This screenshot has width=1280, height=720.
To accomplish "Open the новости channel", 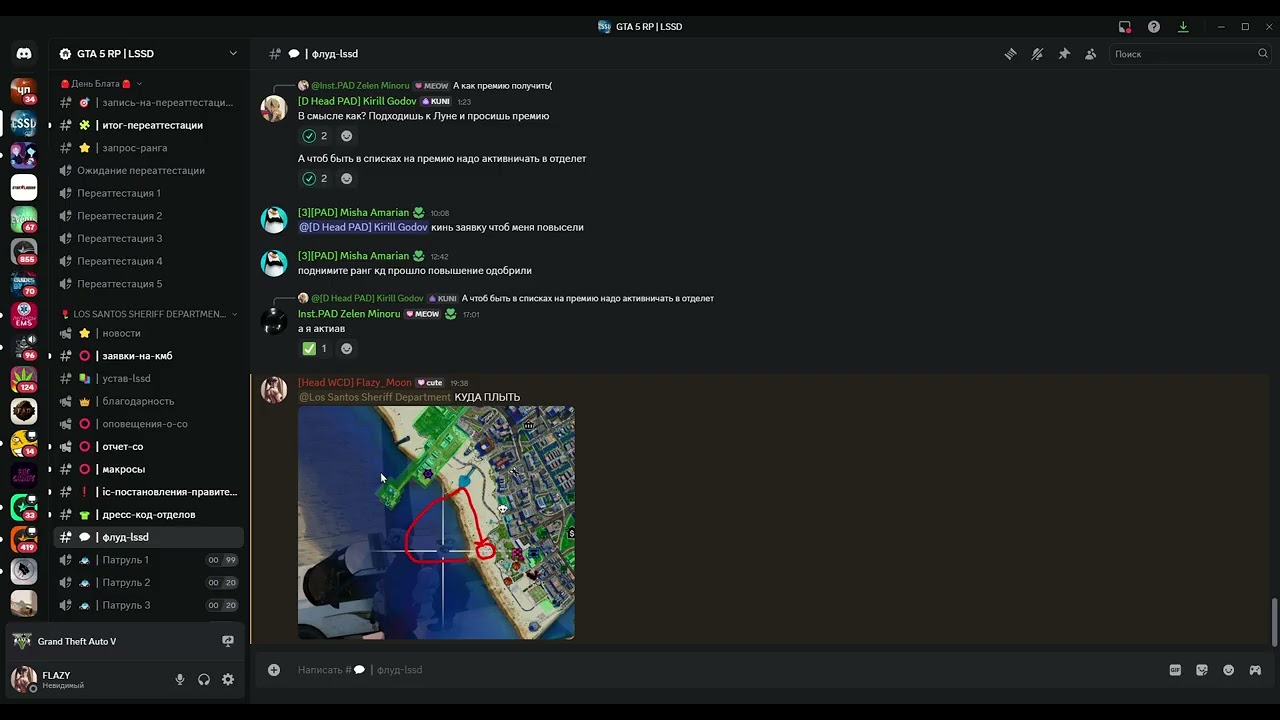I will pyautogui.click(x=149, y=333).
